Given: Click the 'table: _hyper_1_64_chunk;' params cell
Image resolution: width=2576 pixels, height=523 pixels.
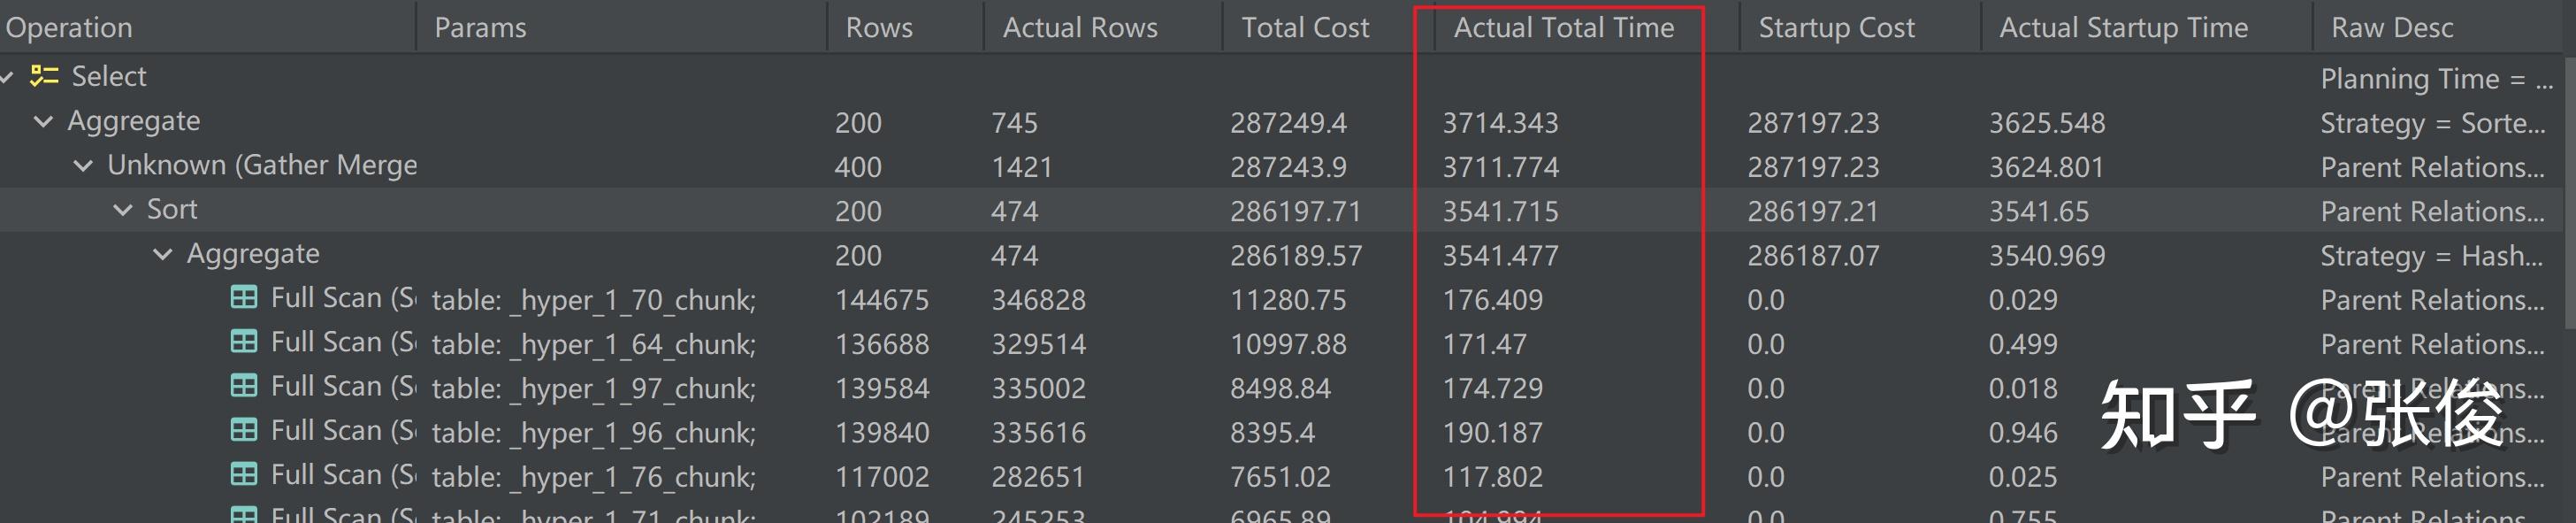Looking at the screenshot, I should click(x=594, y=344).
